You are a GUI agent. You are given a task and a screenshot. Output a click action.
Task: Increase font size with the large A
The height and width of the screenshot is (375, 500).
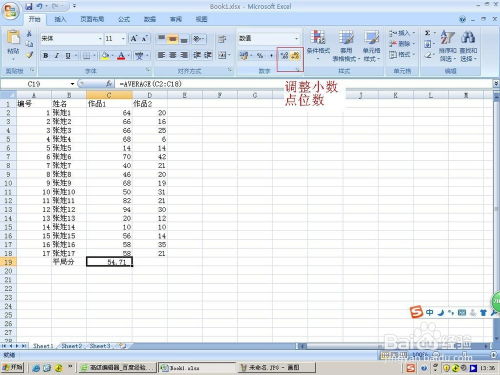tap(134, 39)
